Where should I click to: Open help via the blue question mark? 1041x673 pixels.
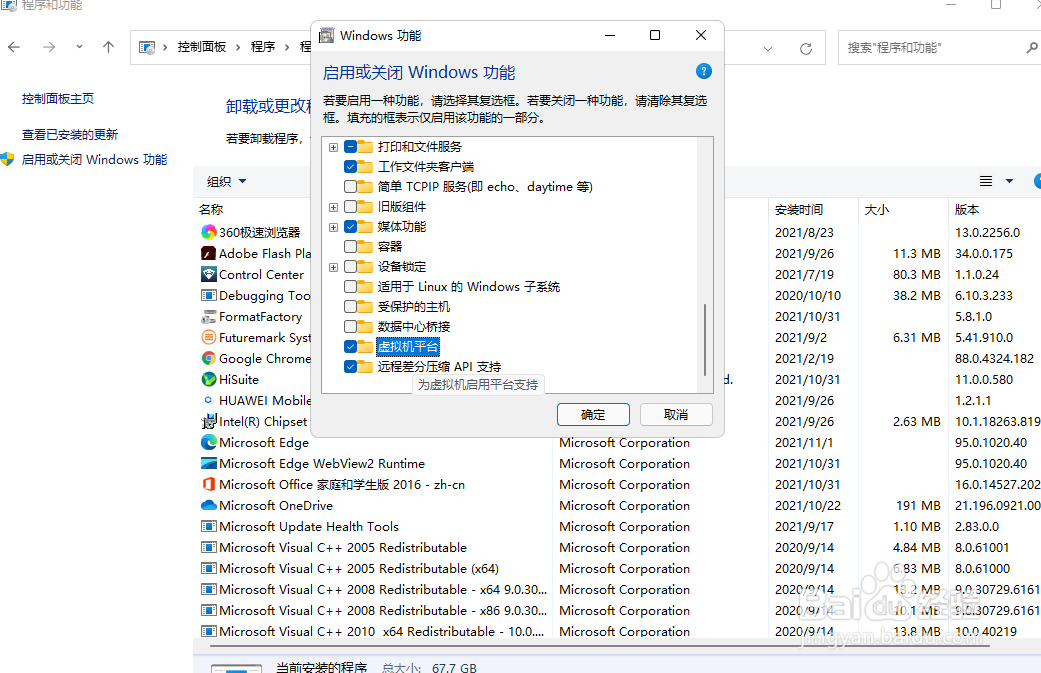[704, 71]
